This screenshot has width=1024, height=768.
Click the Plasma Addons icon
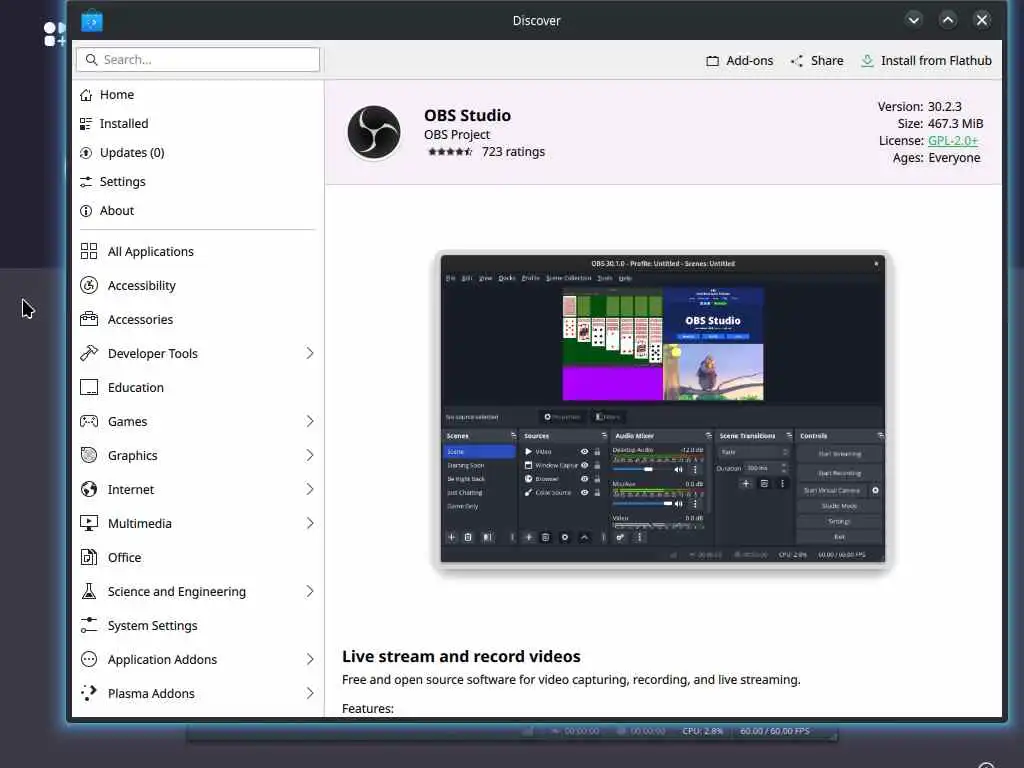pyautogui.click(x=89, y=693)
